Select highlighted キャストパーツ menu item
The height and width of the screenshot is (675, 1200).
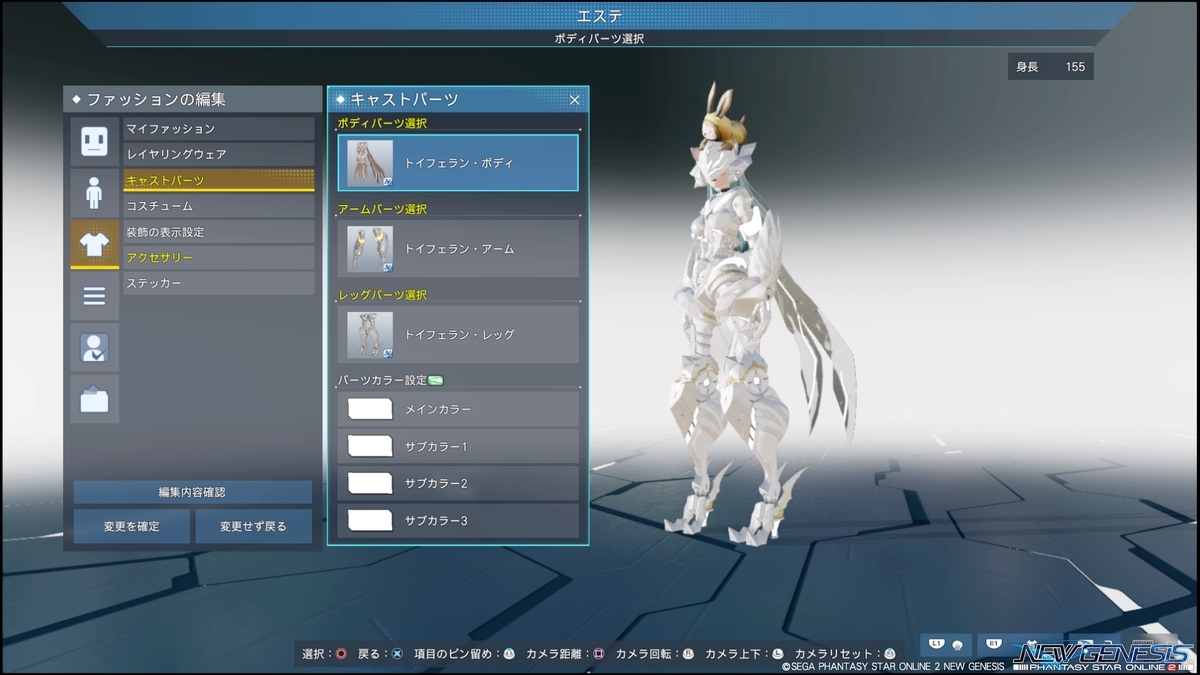coord(218,180)
